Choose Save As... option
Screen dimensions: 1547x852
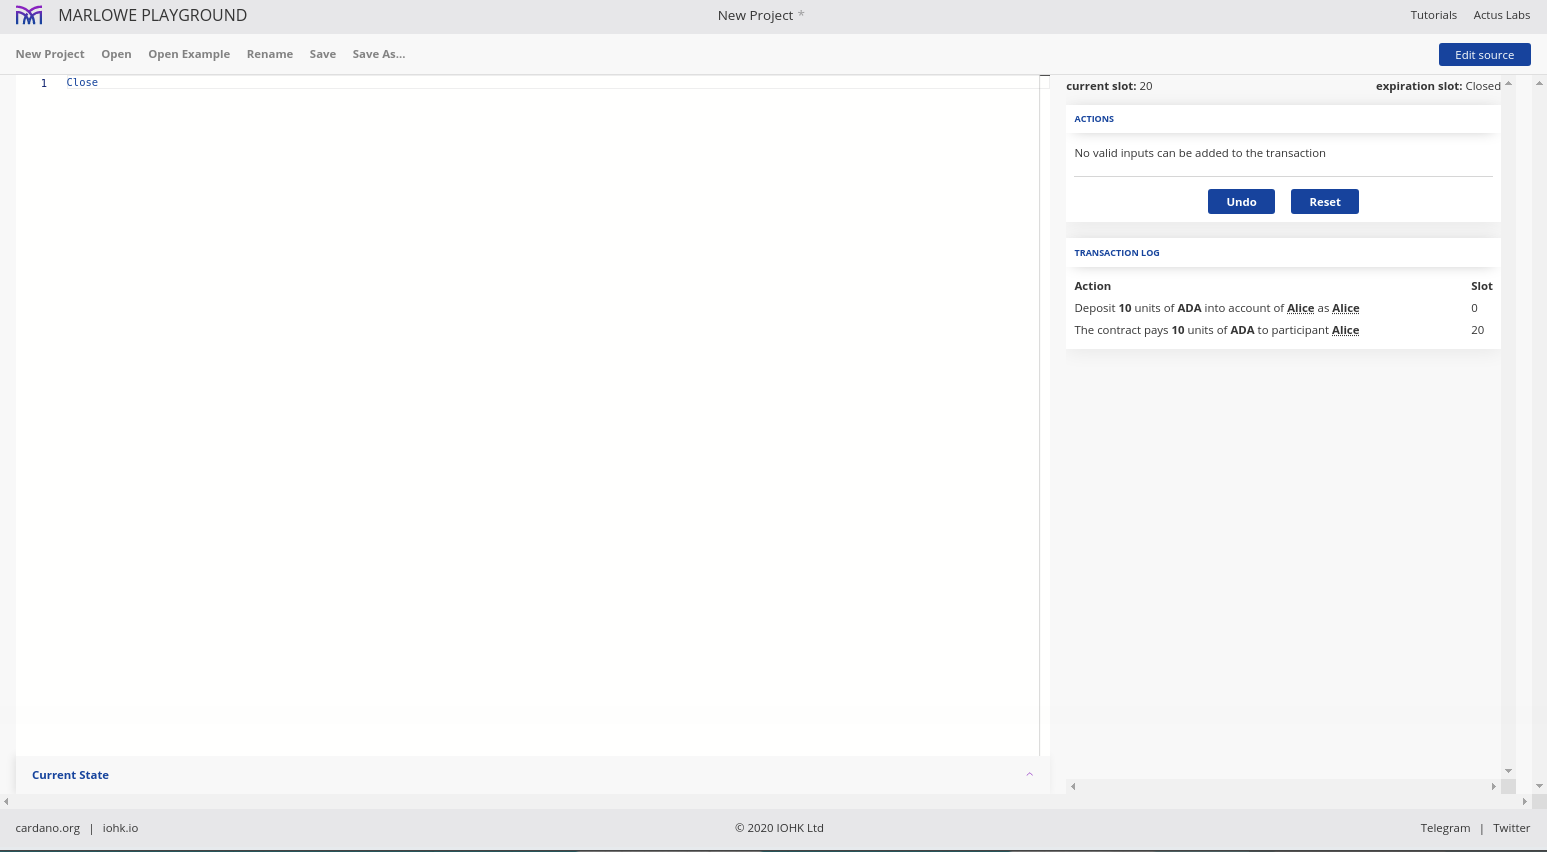click(379, 54)
